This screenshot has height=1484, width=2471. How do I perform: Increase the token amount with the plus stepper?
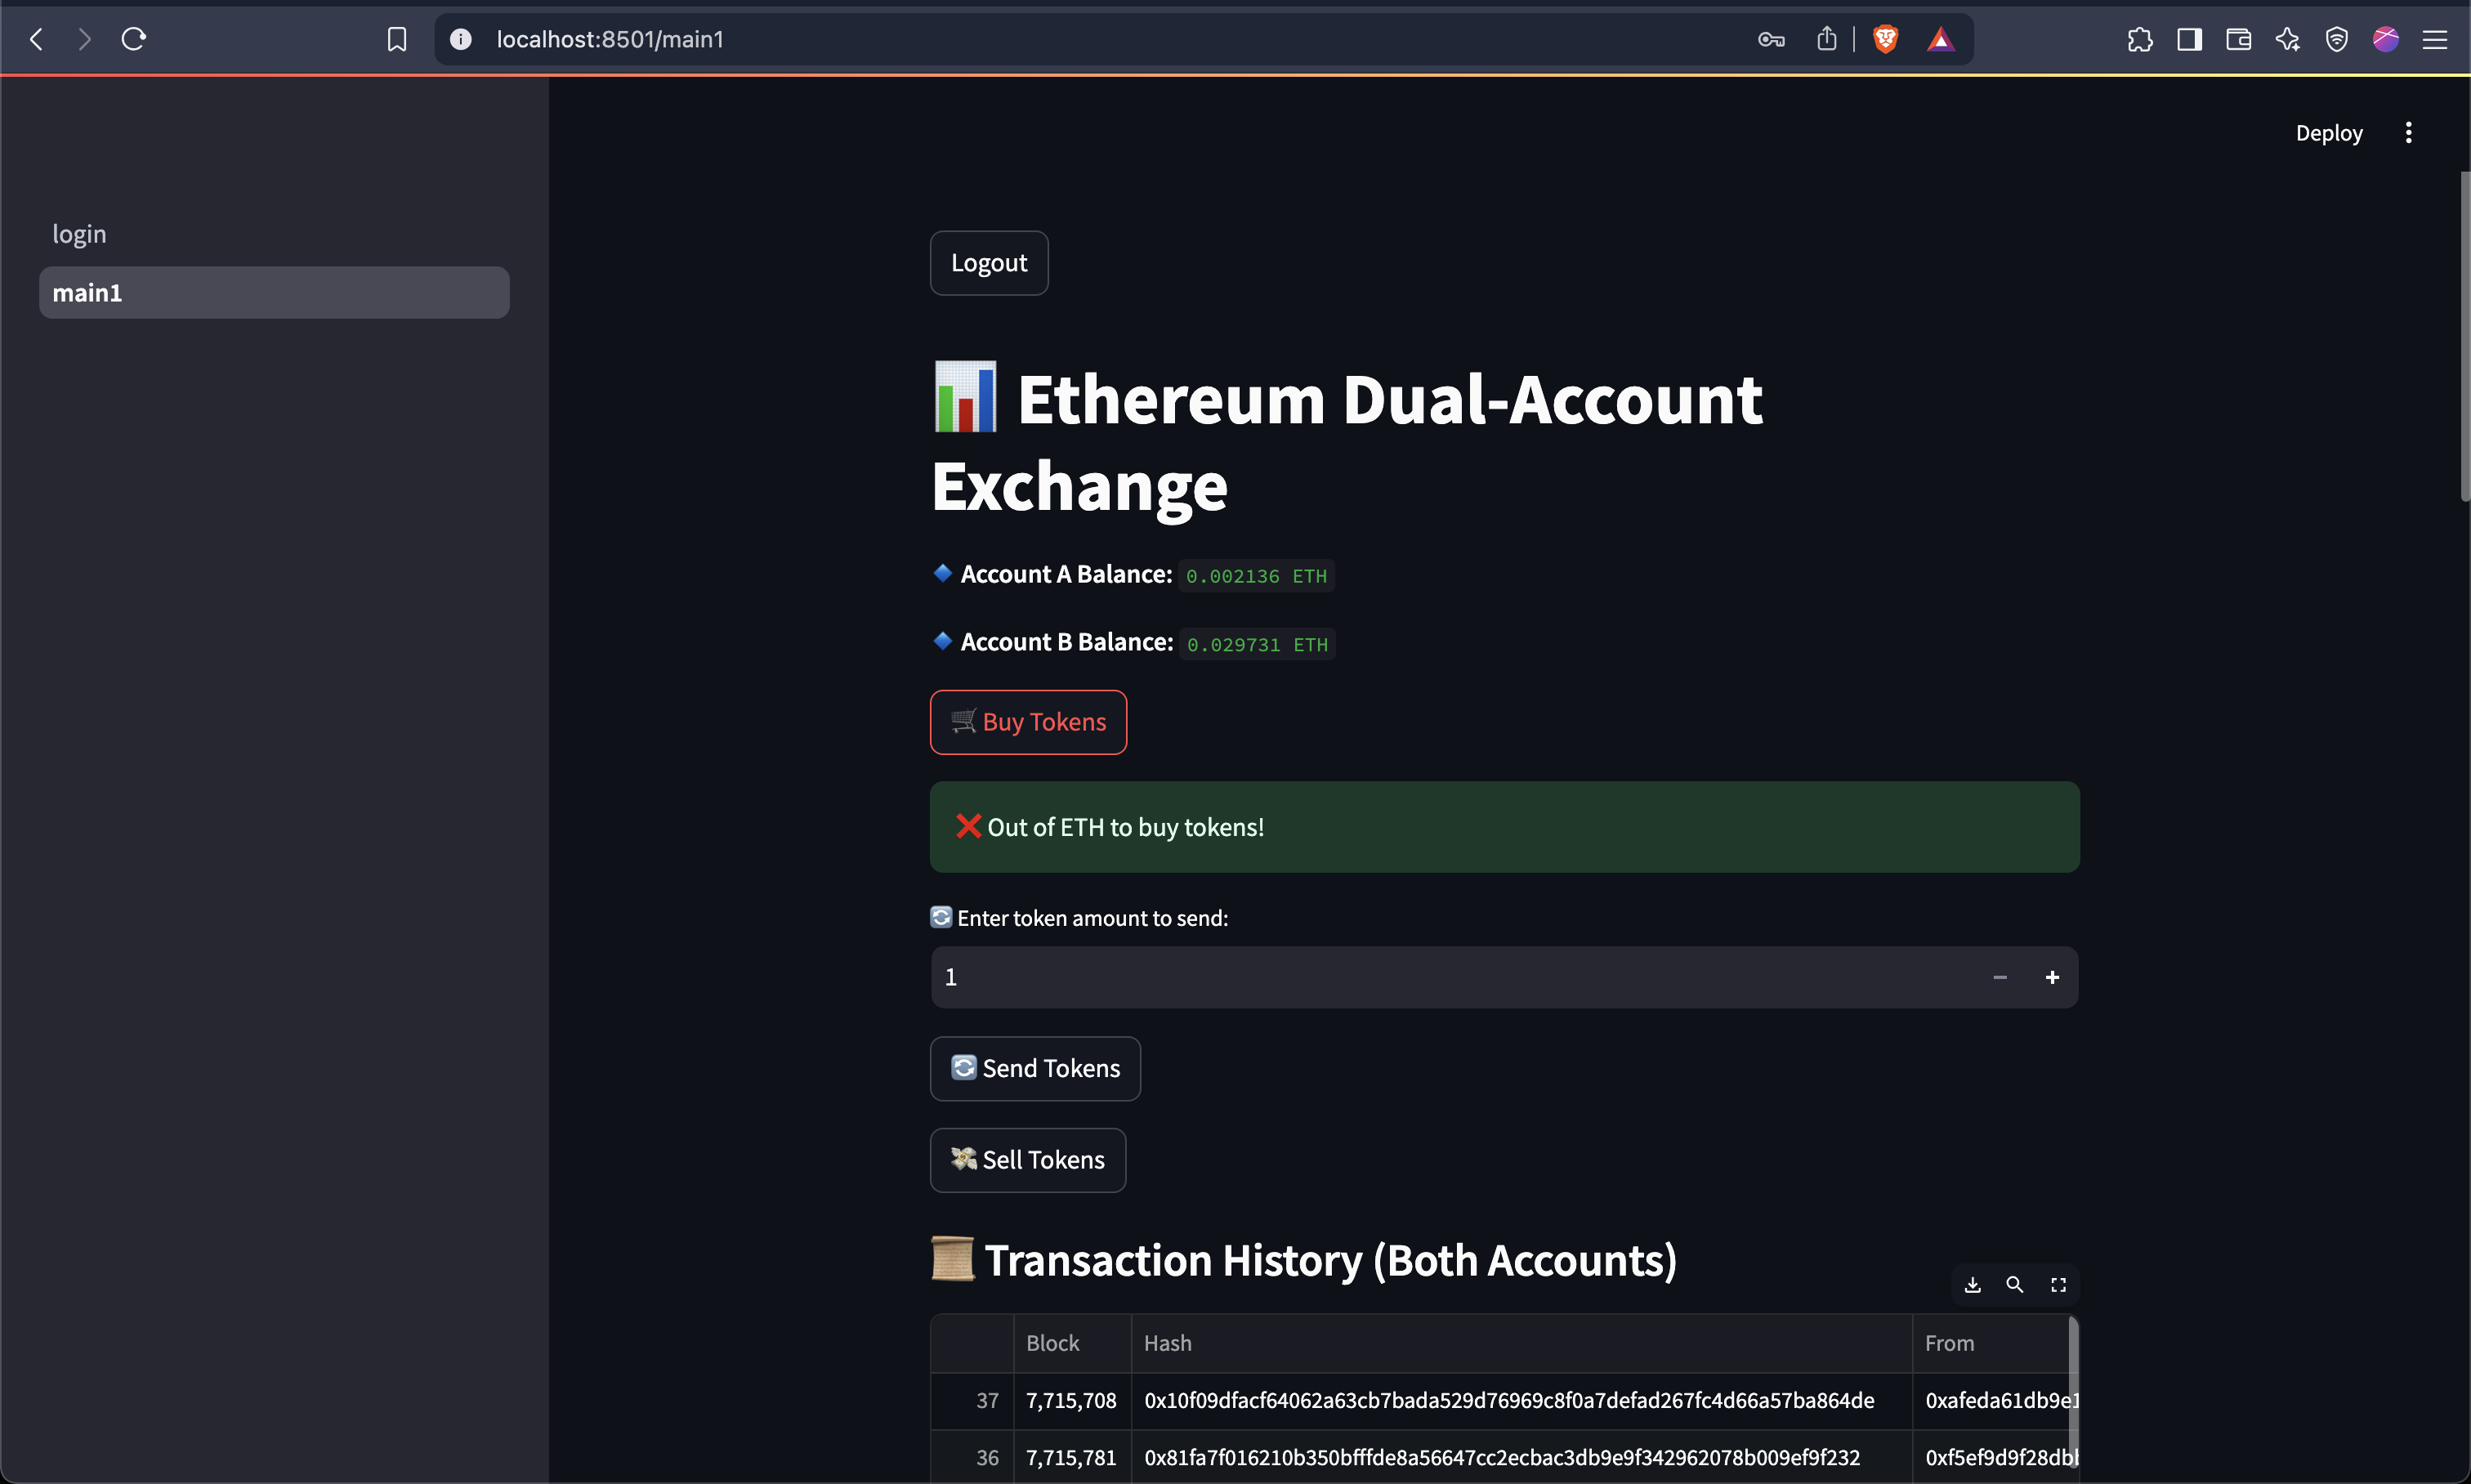(x=2052, y=977)
